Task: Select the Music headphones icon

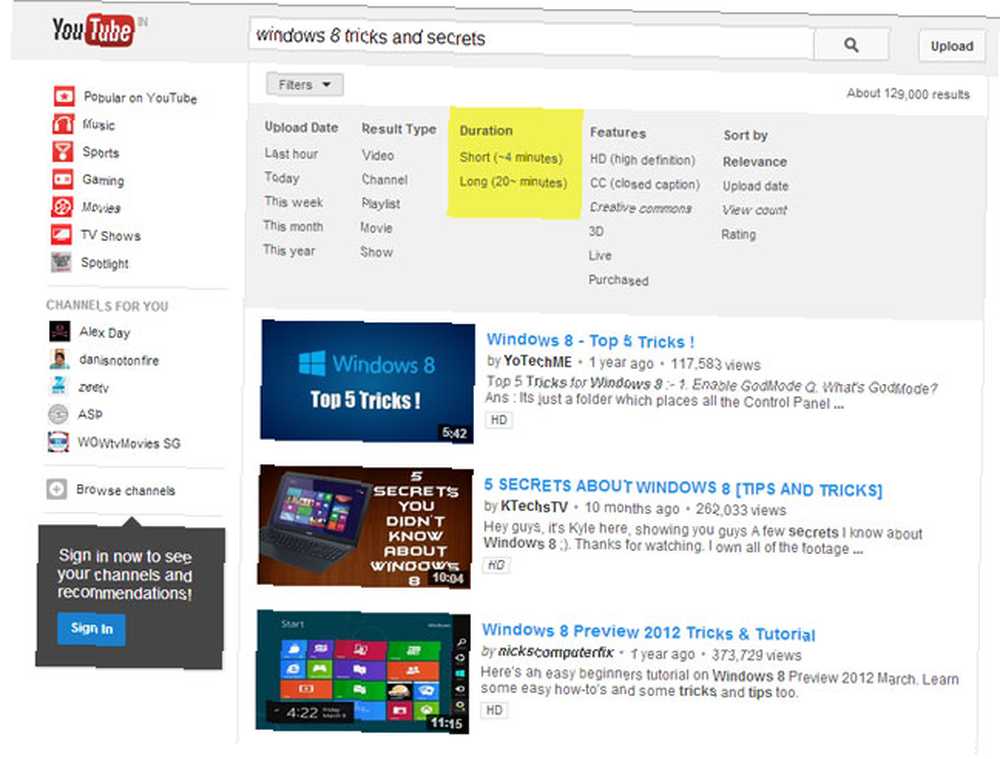Action: click(x=62, y=124)
